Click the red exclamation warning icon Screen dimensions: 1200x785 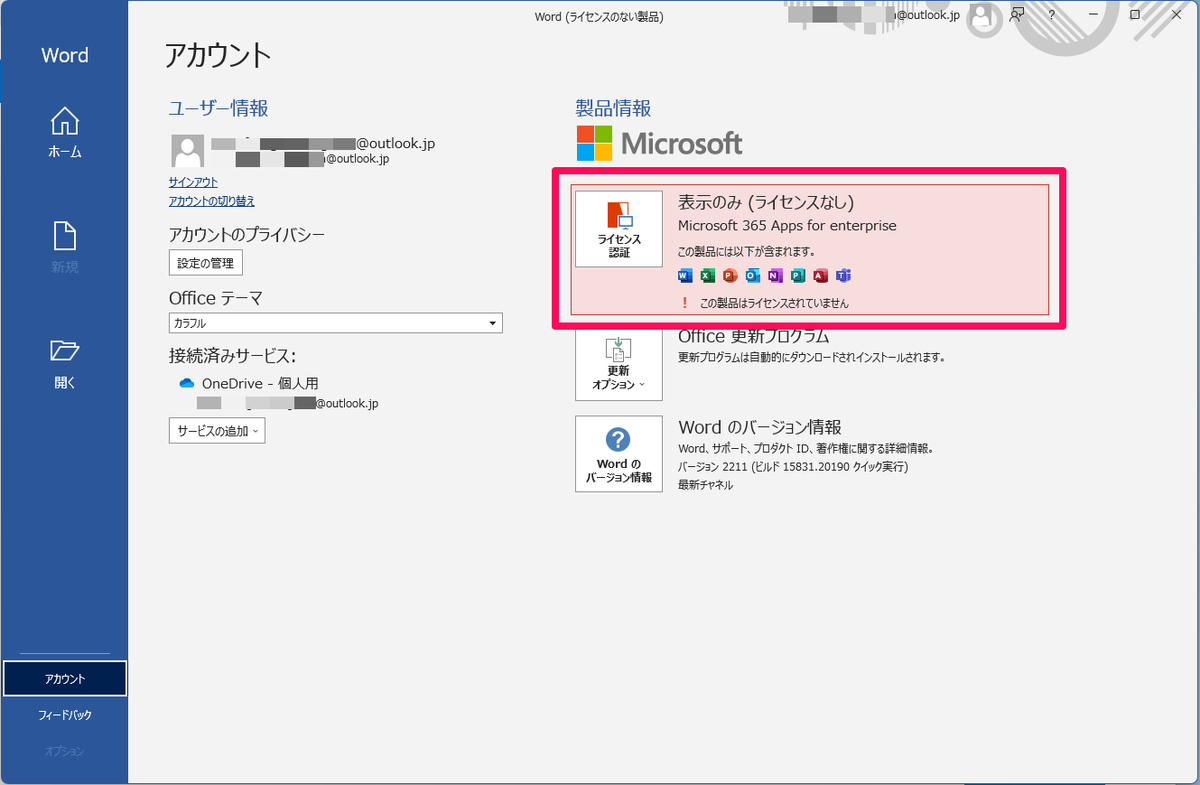coord(685,302)
